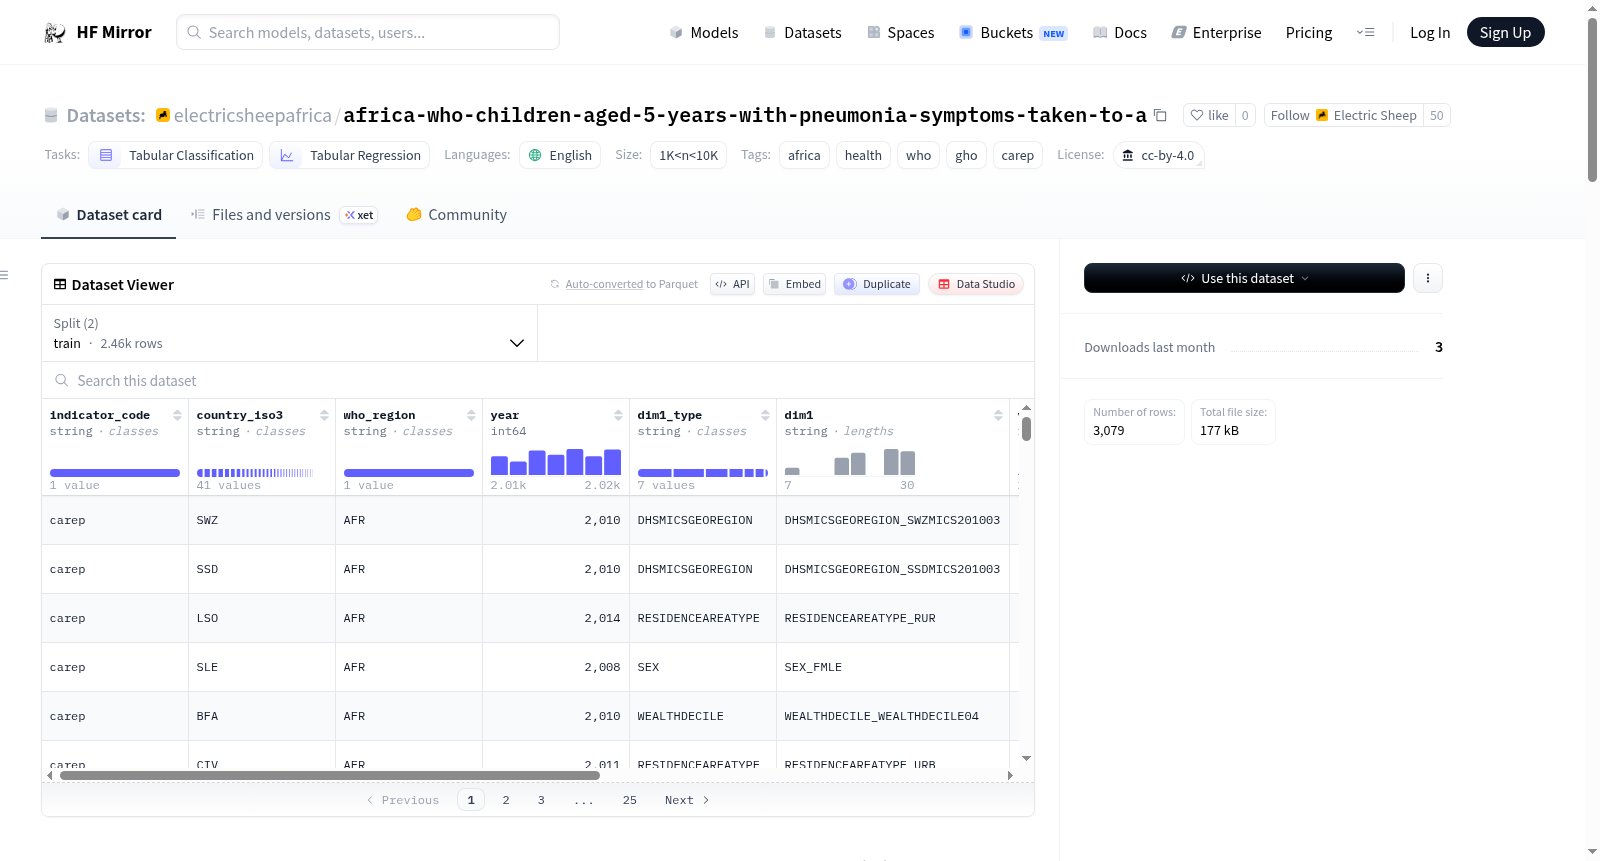1600x861 pixels.
Task: Go to Spaces
Action: point(900,33)
